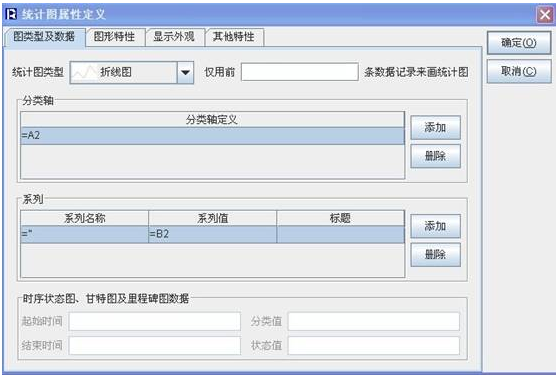The image size is (560, 380).
Task: Click the 状态值 input field
Action: point(374,346)
